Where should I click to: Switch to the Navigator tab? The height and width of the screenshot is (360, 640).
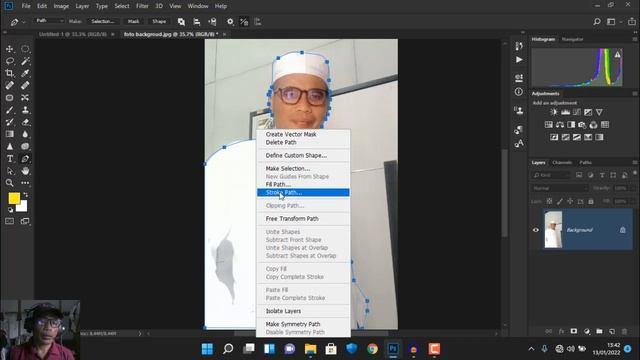tap(572, 39)
